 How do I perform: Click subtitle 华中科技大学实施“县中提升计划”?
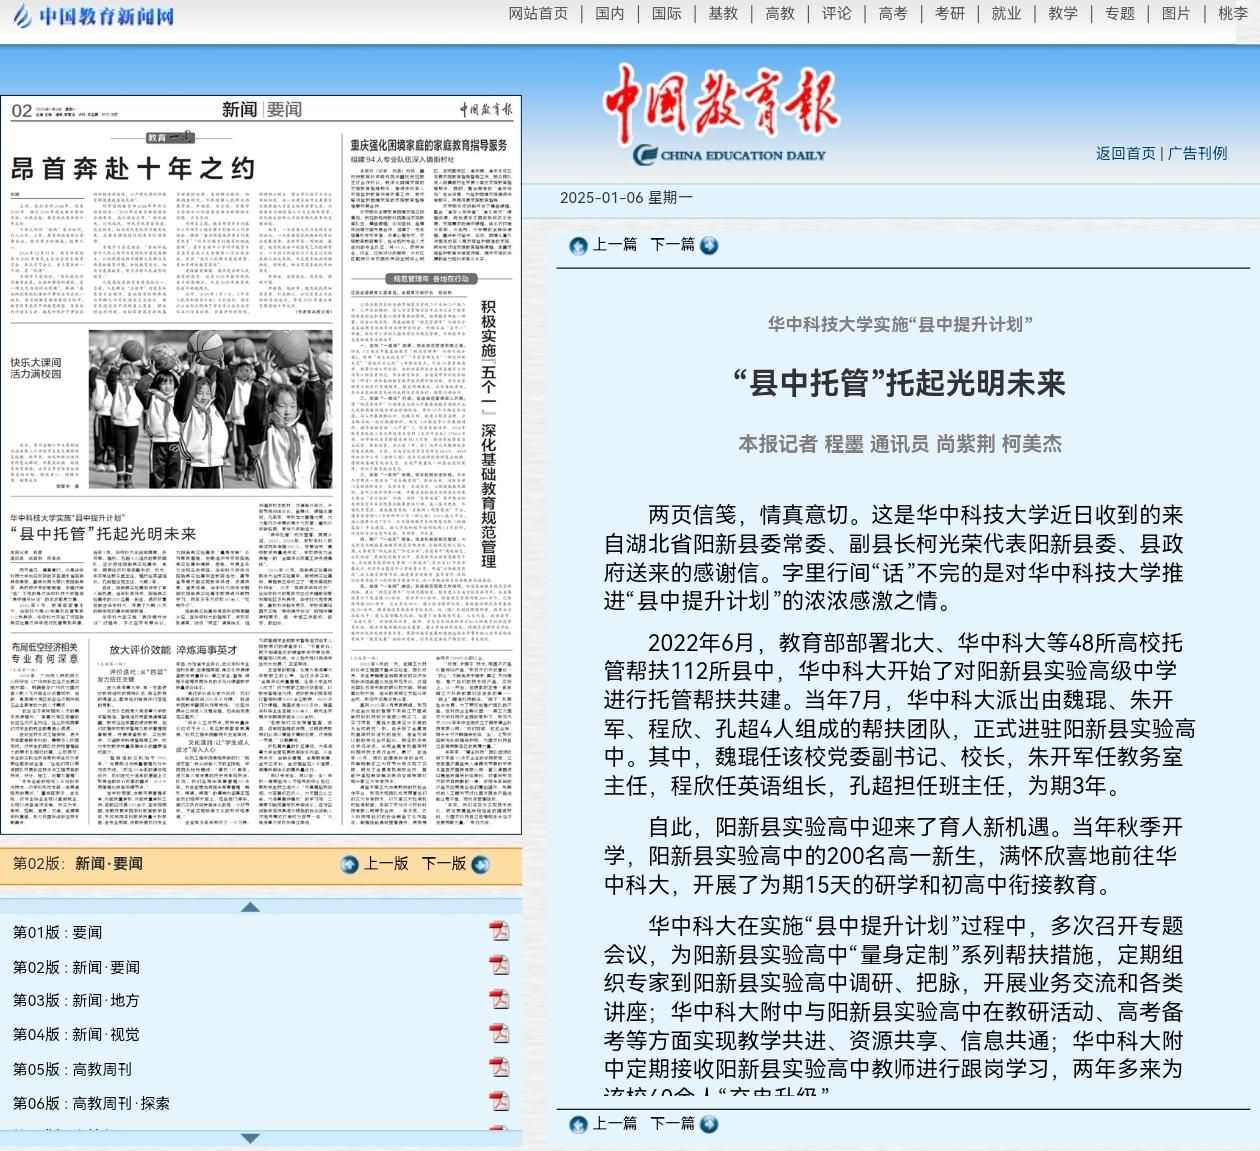[900, 324]
